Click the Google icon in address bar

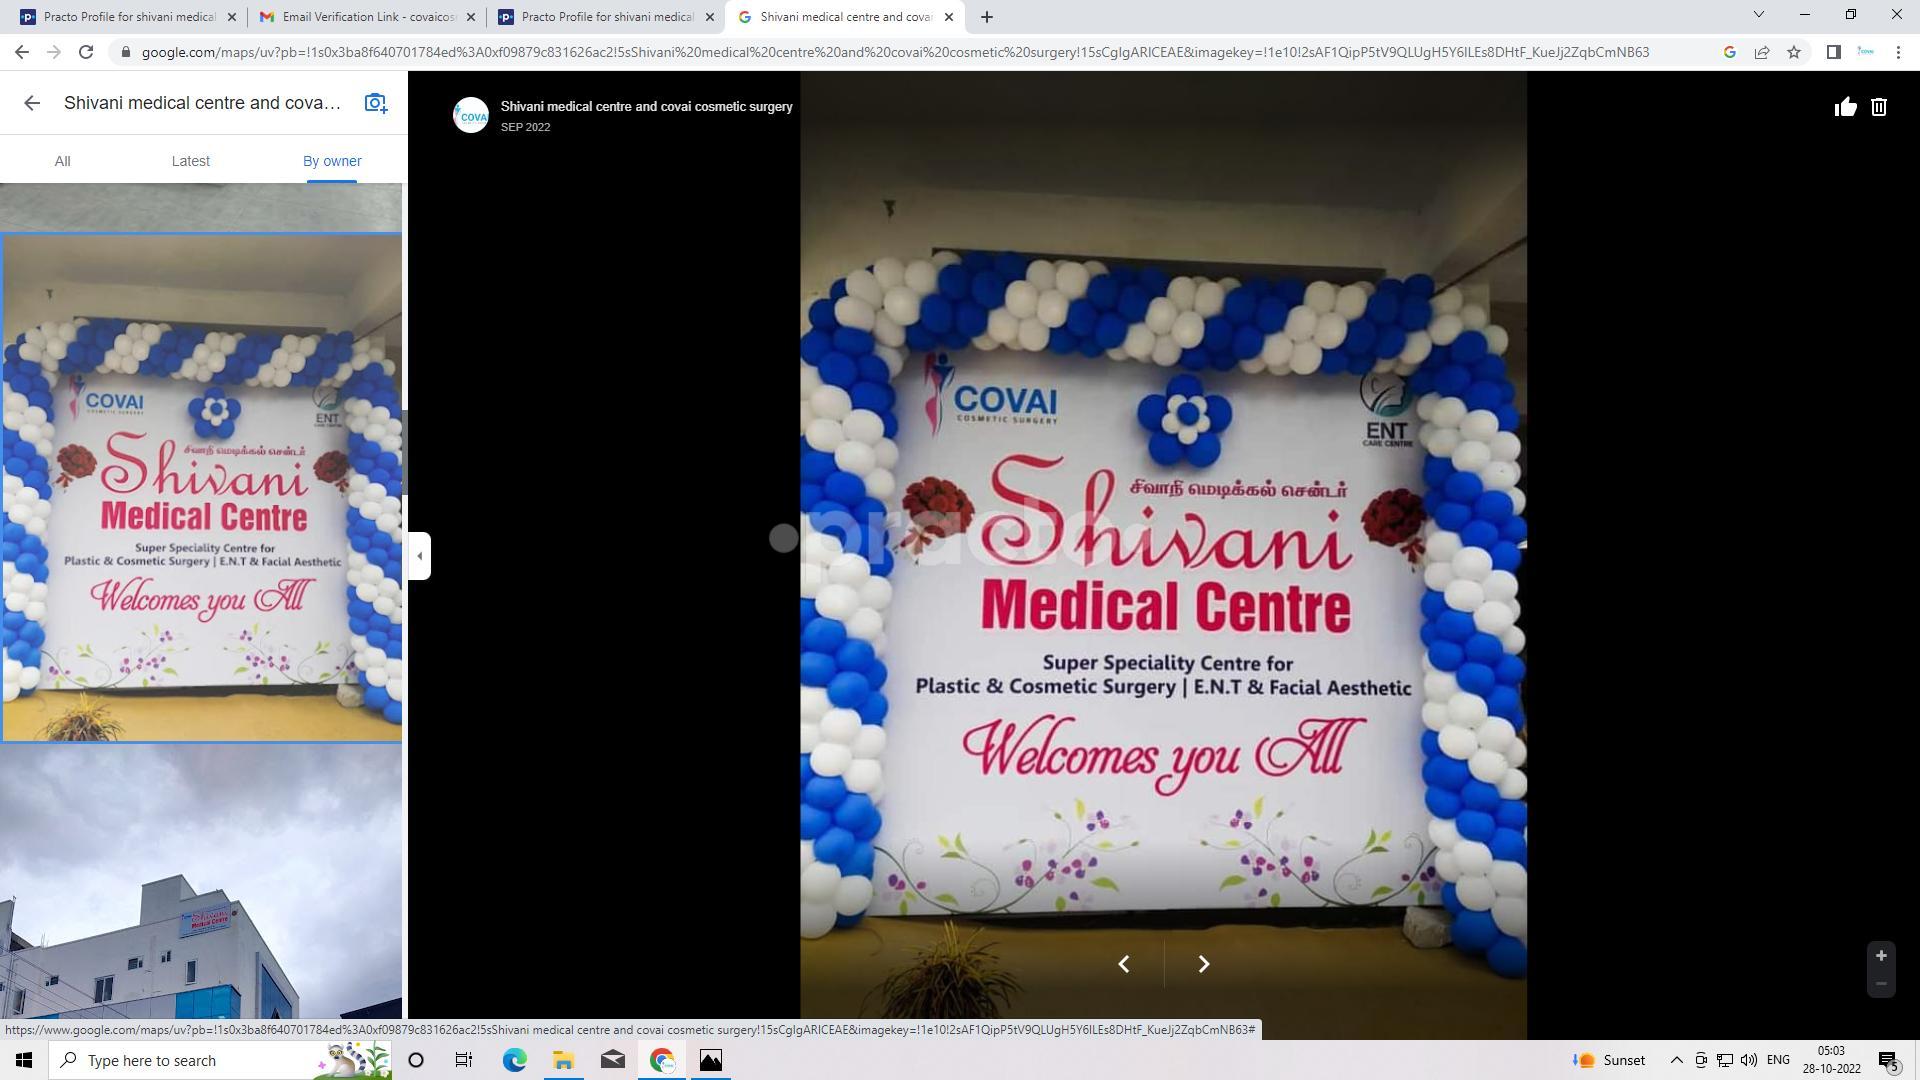click(x=1729, y=52)
